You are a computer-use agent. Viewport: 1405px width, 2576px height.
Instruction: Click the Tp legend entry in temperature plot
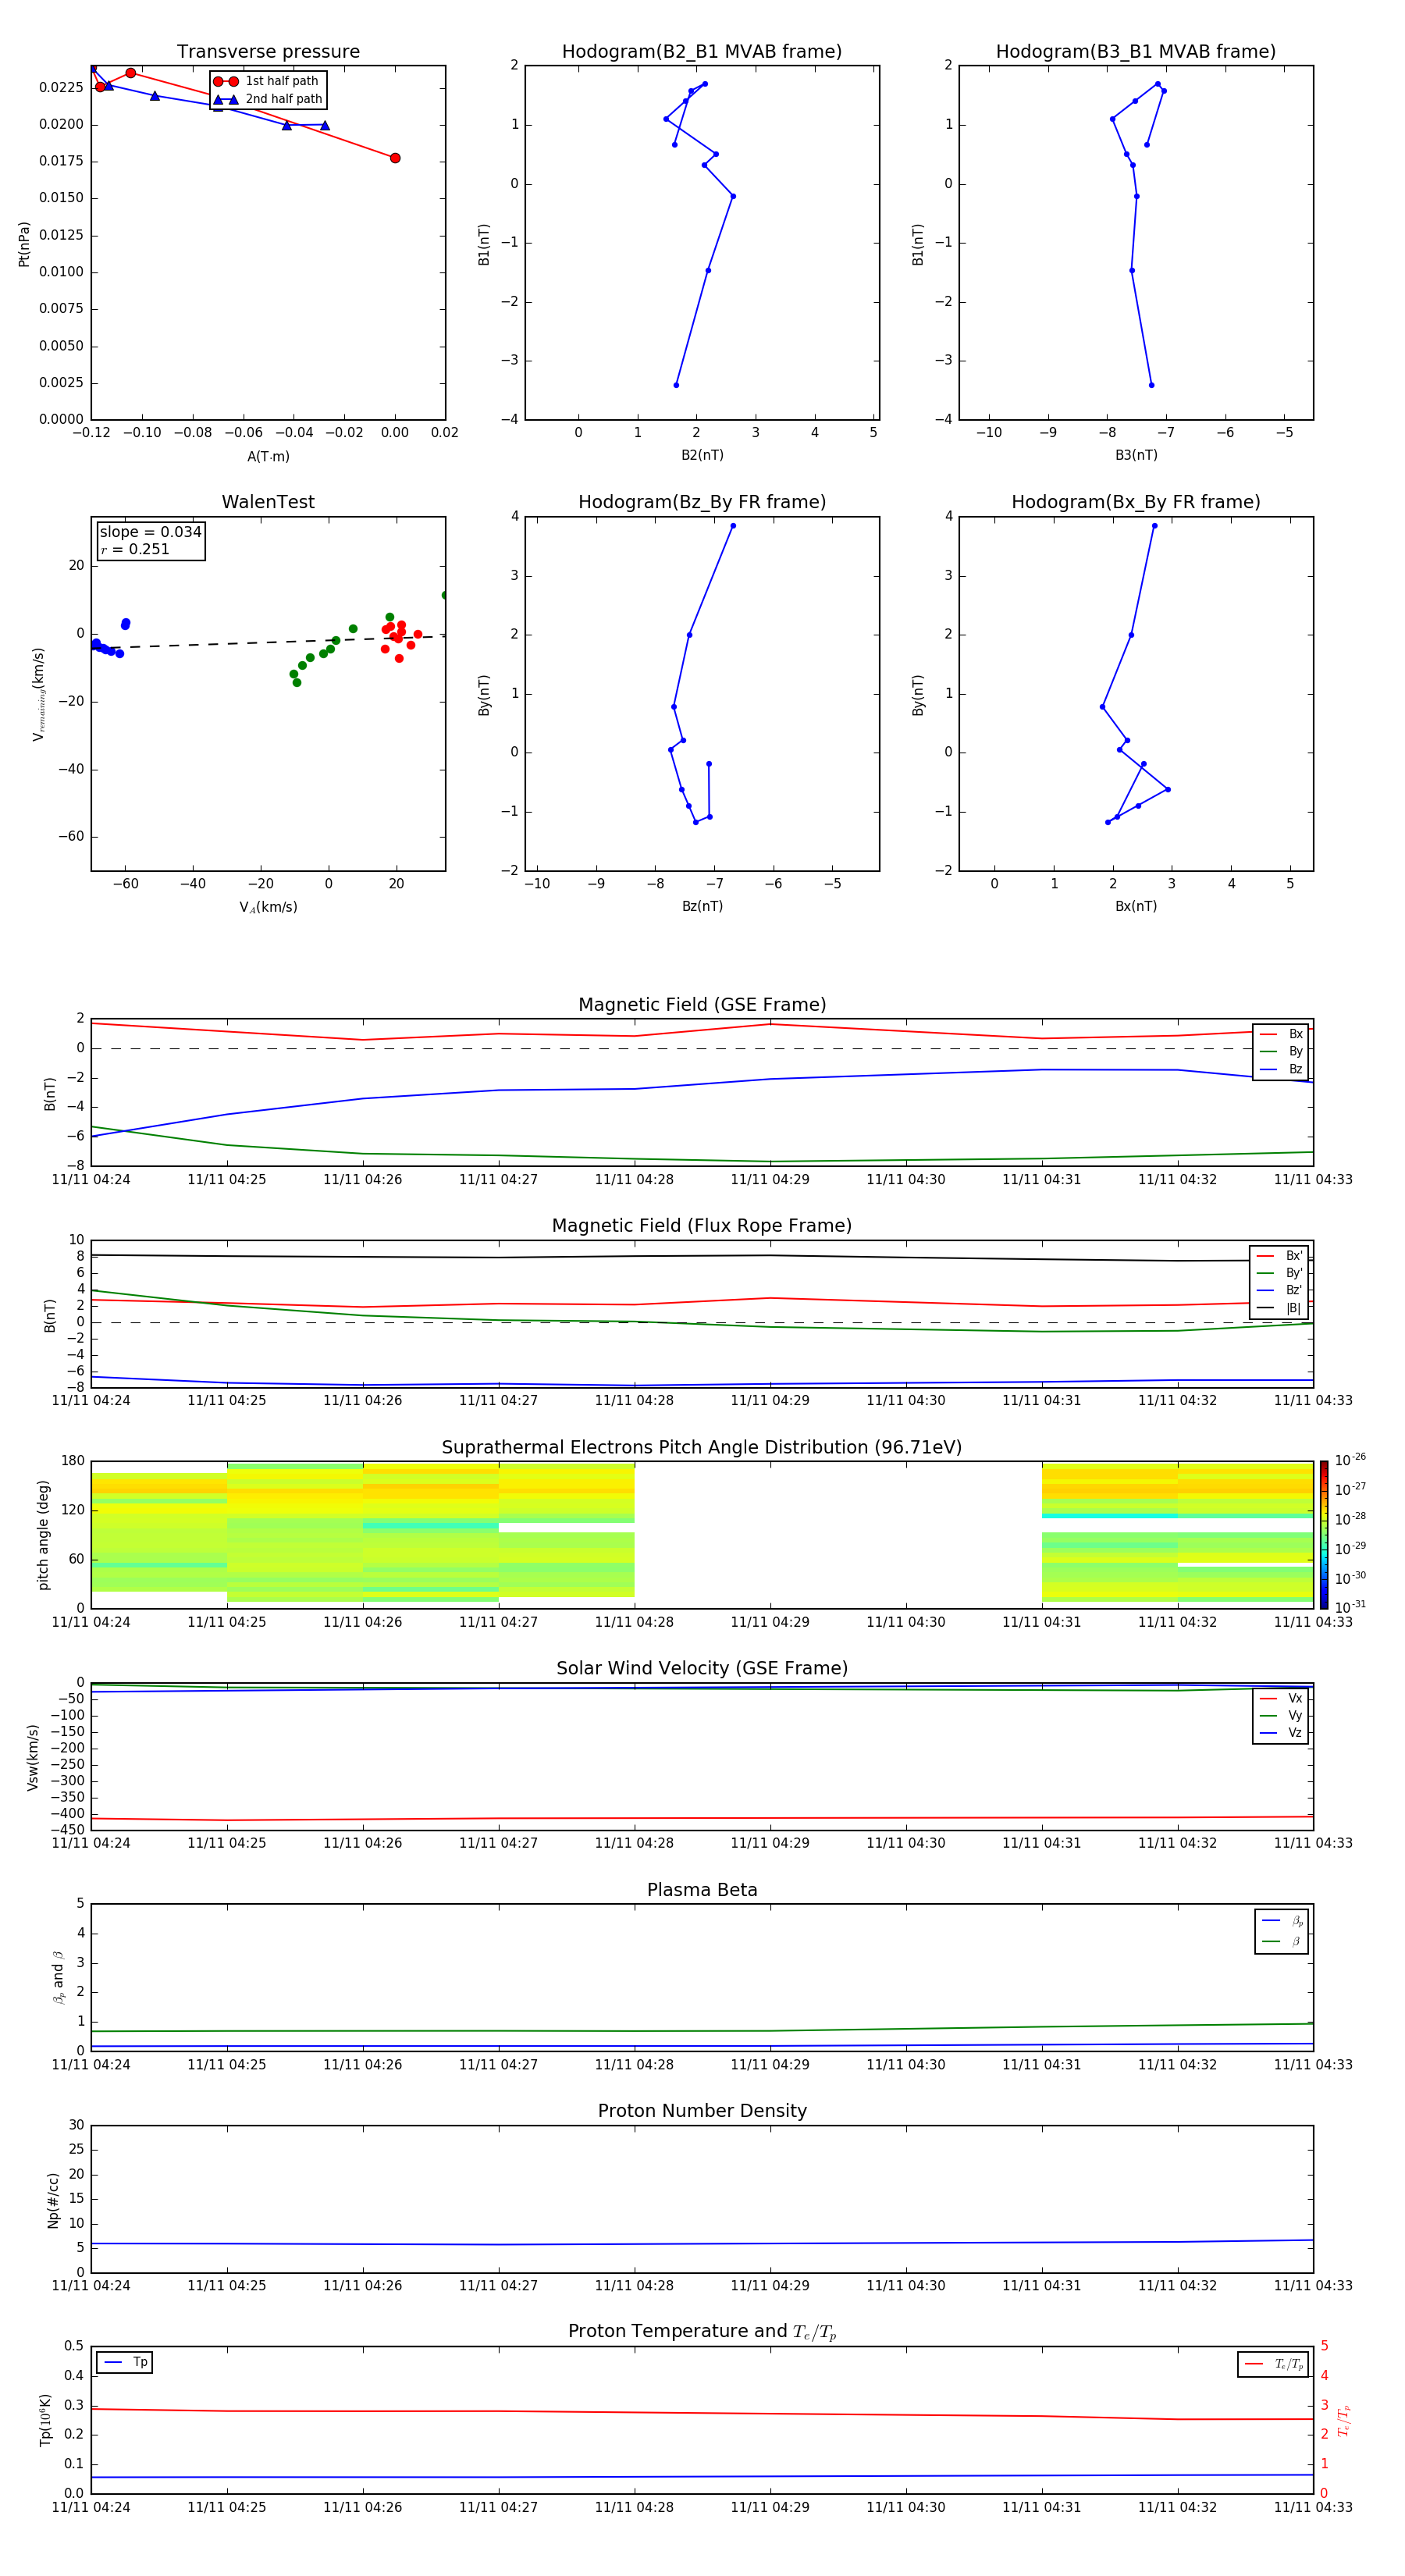(x=125, y=2362)
